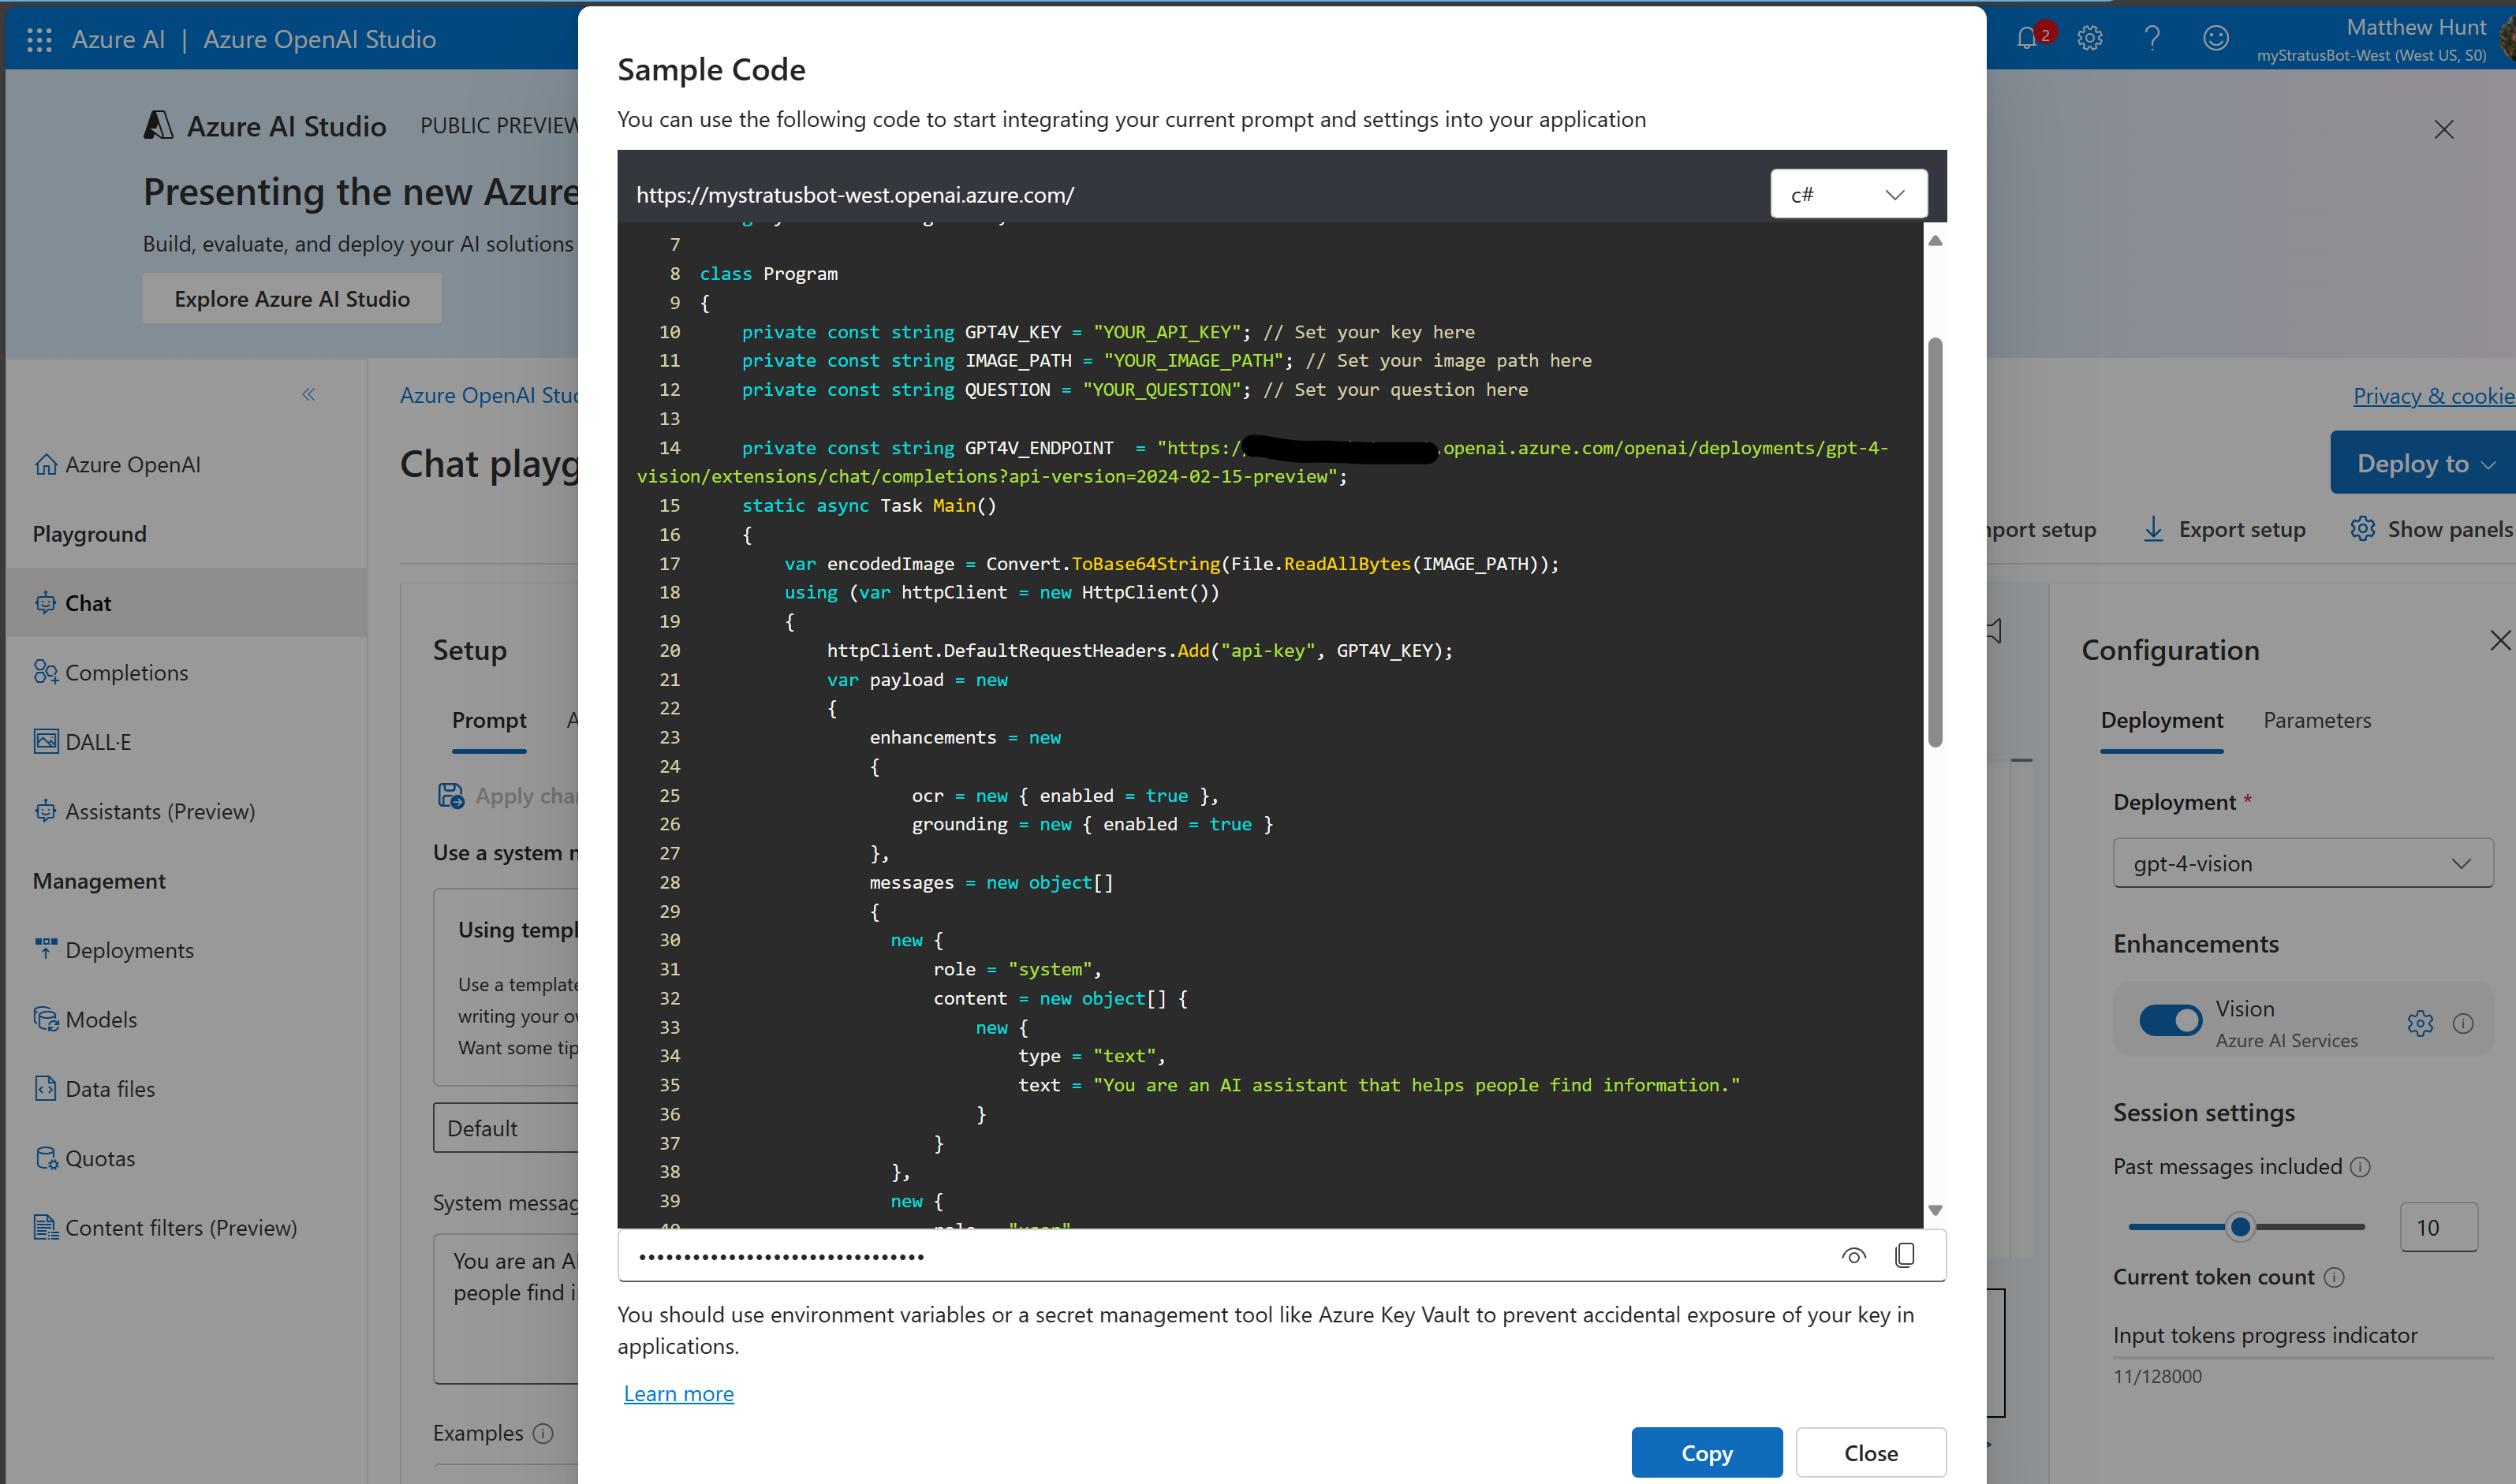
Task: Open Privacy & cookies link
Action: [2433, 396]
